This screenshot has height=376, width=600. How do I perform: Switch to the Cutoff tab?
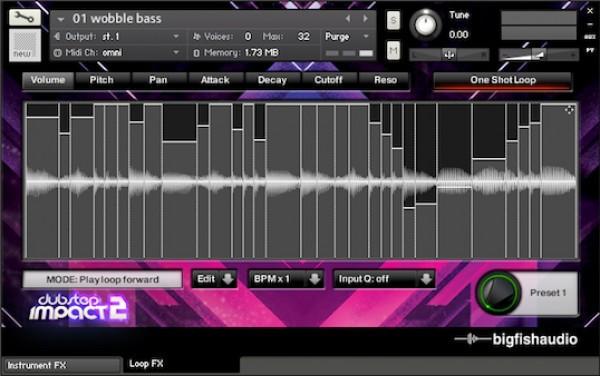tap(328, 80)
